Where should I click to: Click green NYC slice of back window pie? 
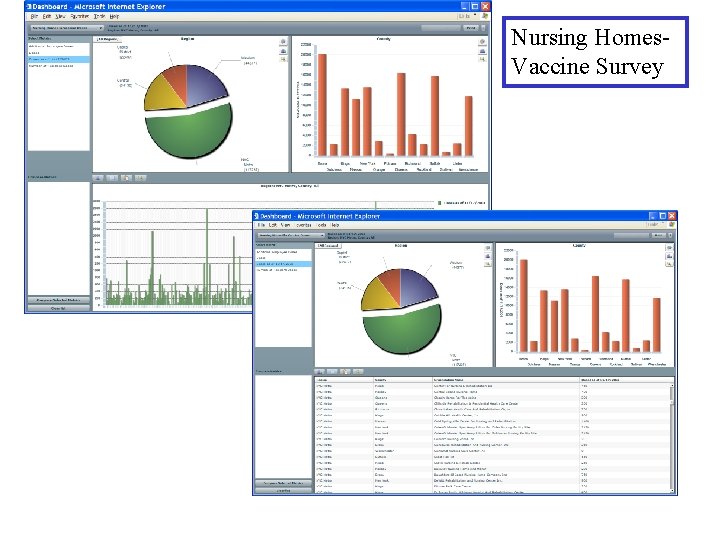click(x=191, y=131)
